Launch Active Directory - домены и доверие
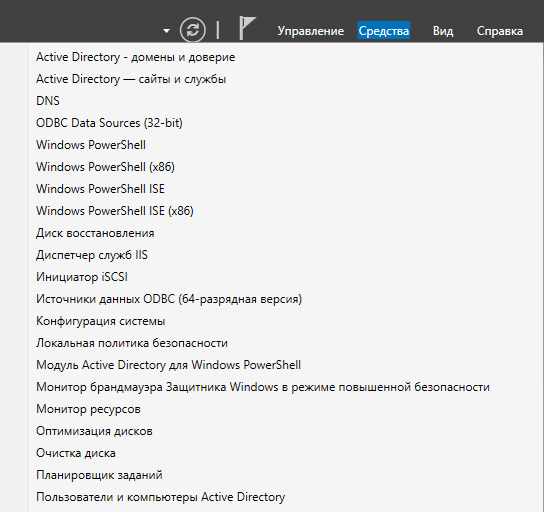Viewport: 544px width, 512px height. pyautogui.click(x=136, y=57)
